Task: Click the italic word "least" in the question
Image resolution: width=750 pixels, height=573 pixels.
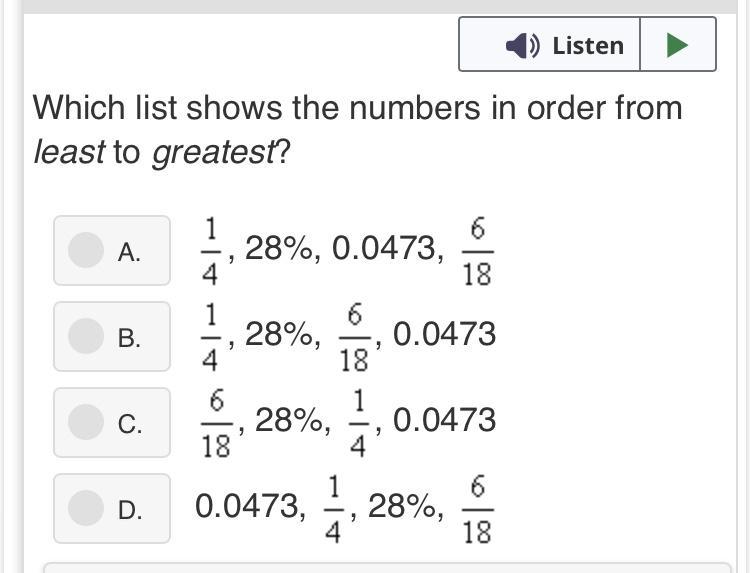Action: (x=69, y=153)
